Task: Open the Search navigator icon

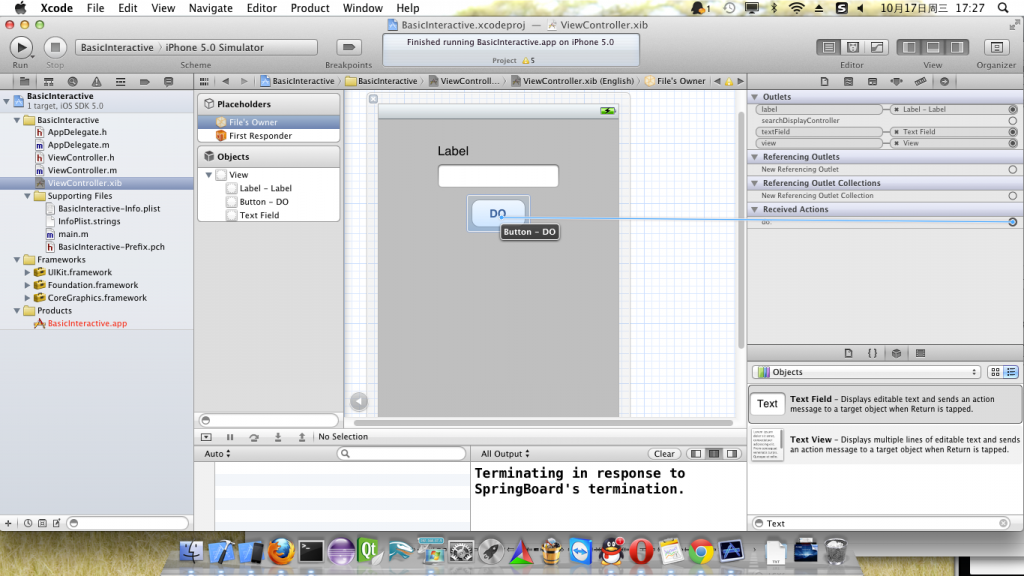Action: [x=72, y=82]
